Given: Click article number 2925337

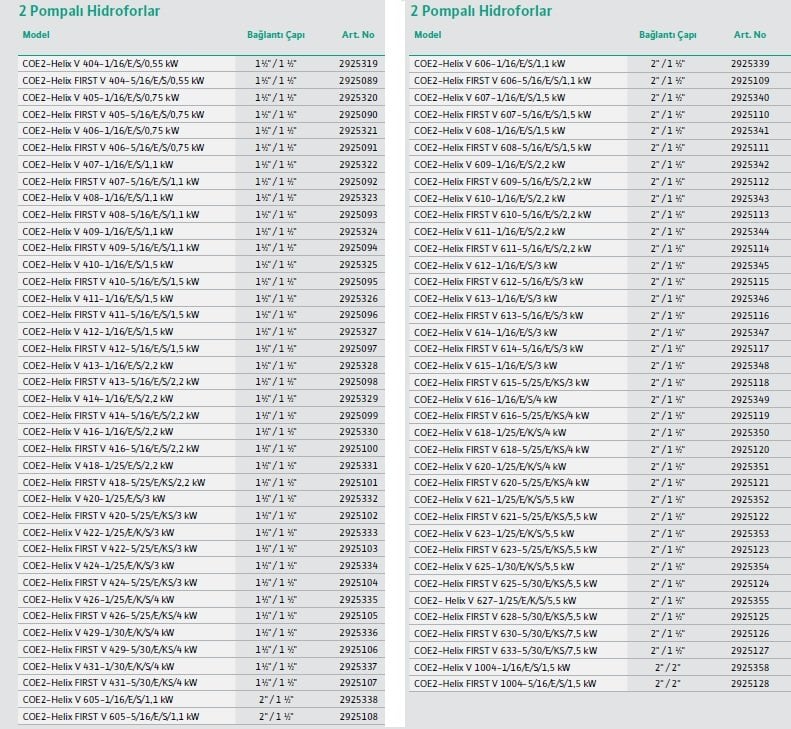Looking at the screenshot, I should [x=358, y=667].
